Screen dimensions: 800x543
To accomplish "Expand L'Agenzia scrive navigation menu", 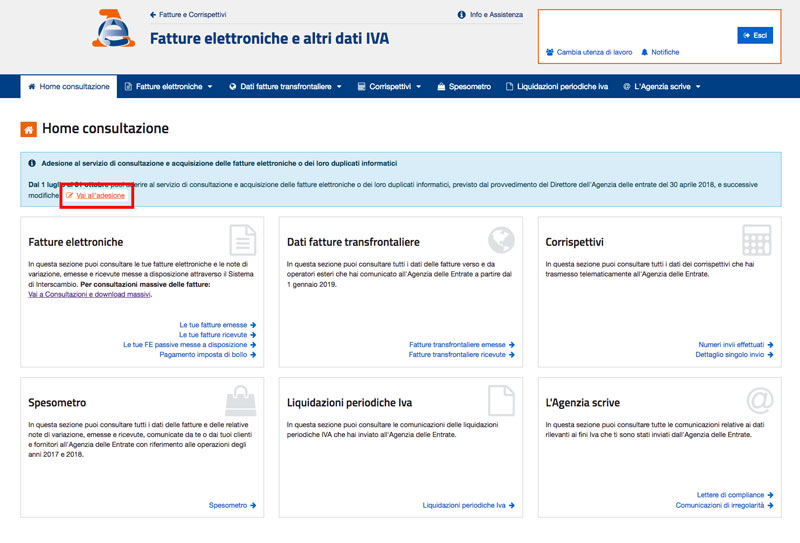I will (662, 87).
